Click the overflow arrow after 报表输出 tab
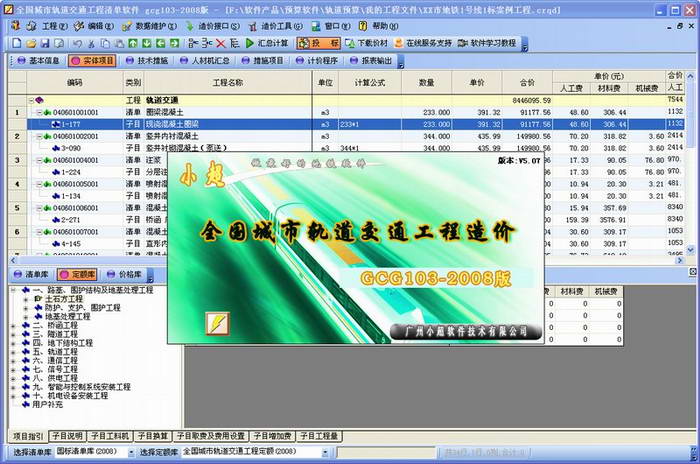 (x=400, y=62)
